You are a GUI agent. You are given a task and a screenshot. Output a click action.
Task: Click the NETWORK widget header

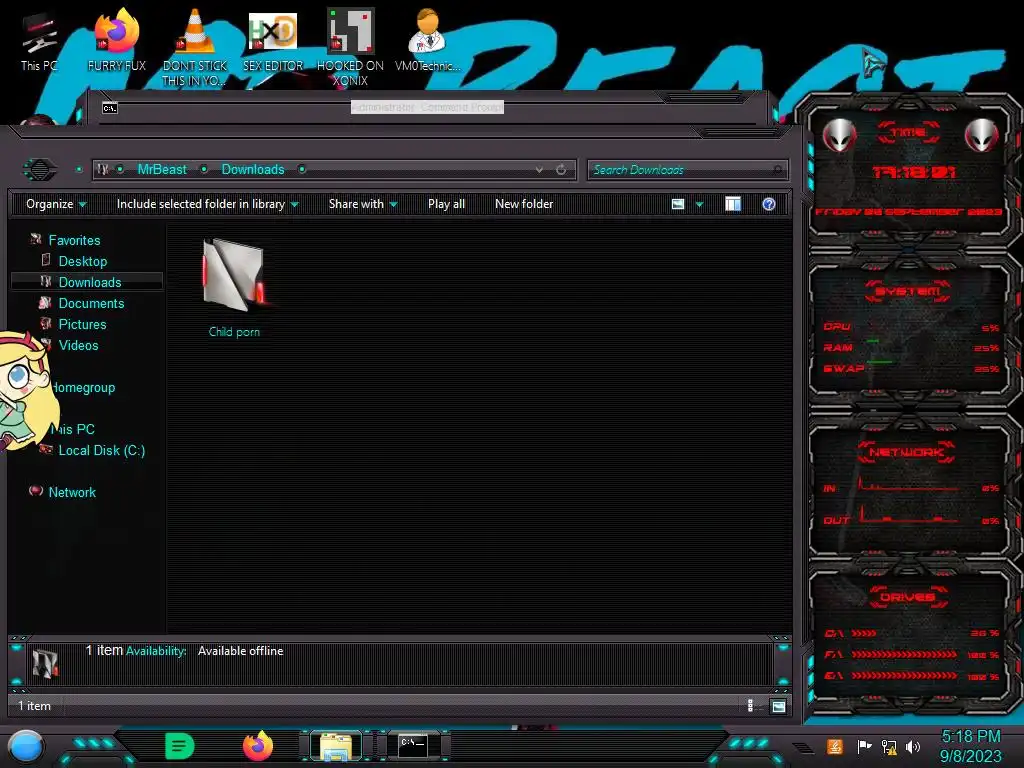tap(906, 452)
